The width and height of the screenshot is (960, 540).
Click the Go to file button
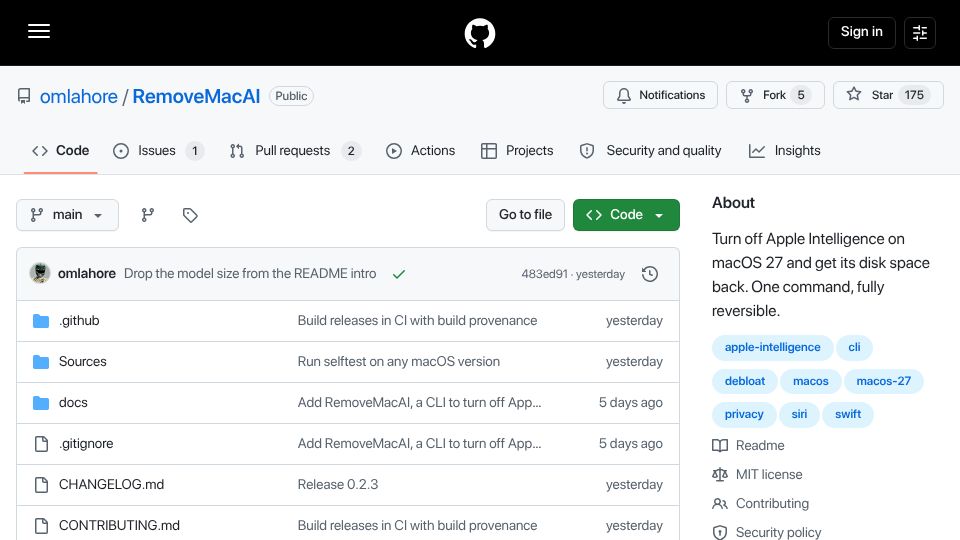click(525, 215)
